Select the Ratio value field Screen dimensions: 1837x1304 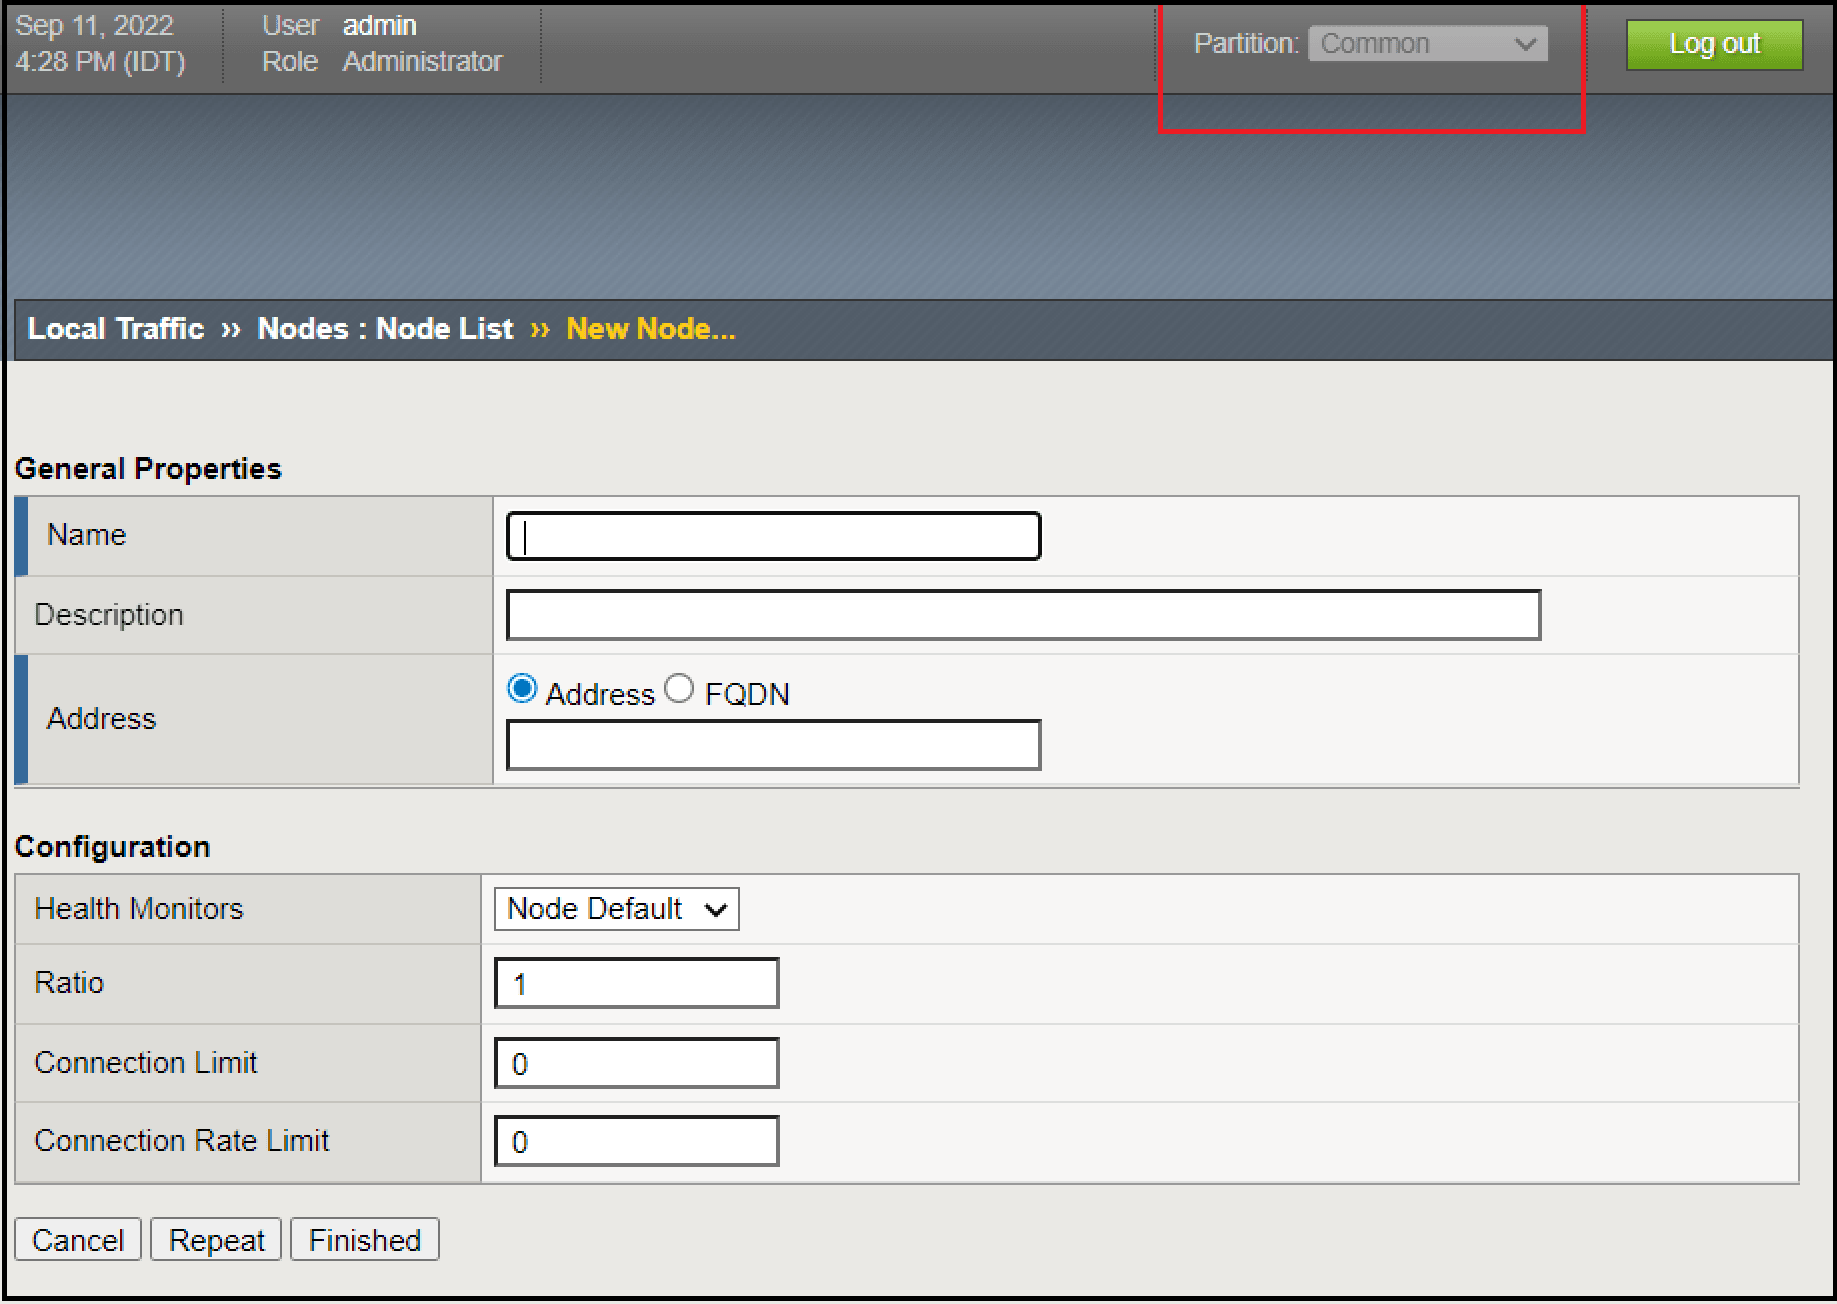point(636,982)
